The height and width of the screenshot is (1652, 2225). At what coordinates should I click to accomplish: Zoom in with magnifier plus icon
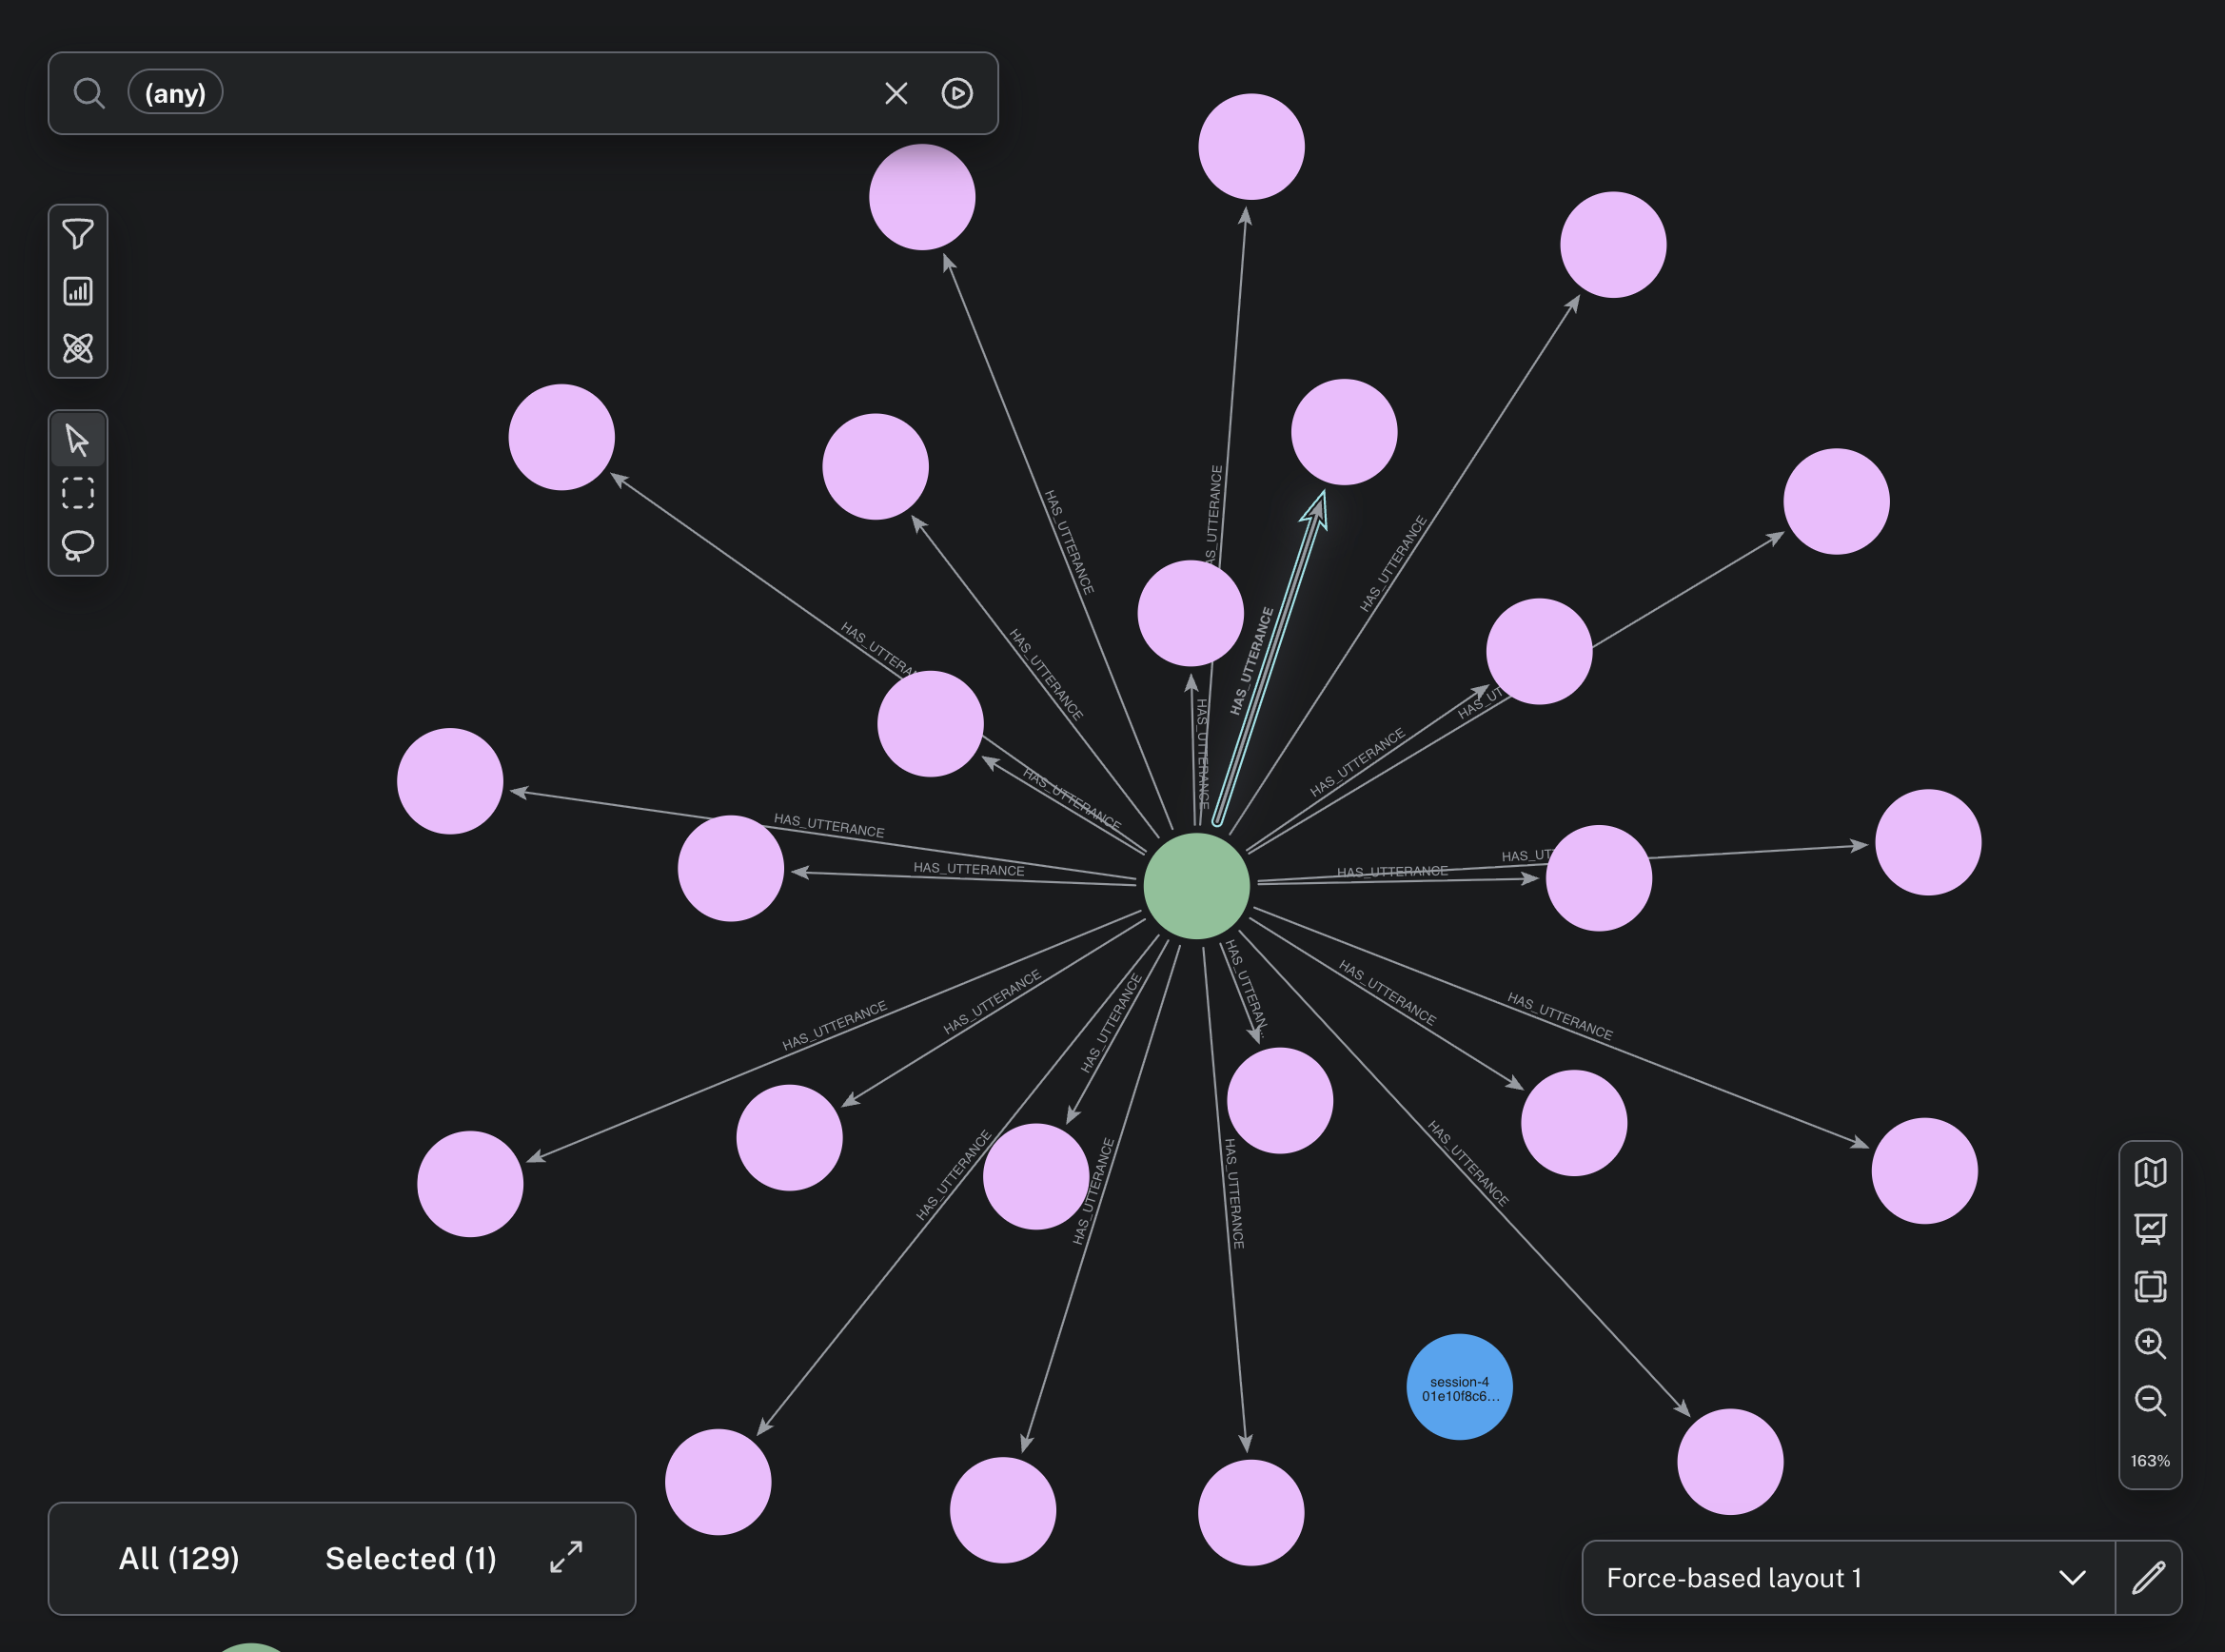tap(2150, 1343)
